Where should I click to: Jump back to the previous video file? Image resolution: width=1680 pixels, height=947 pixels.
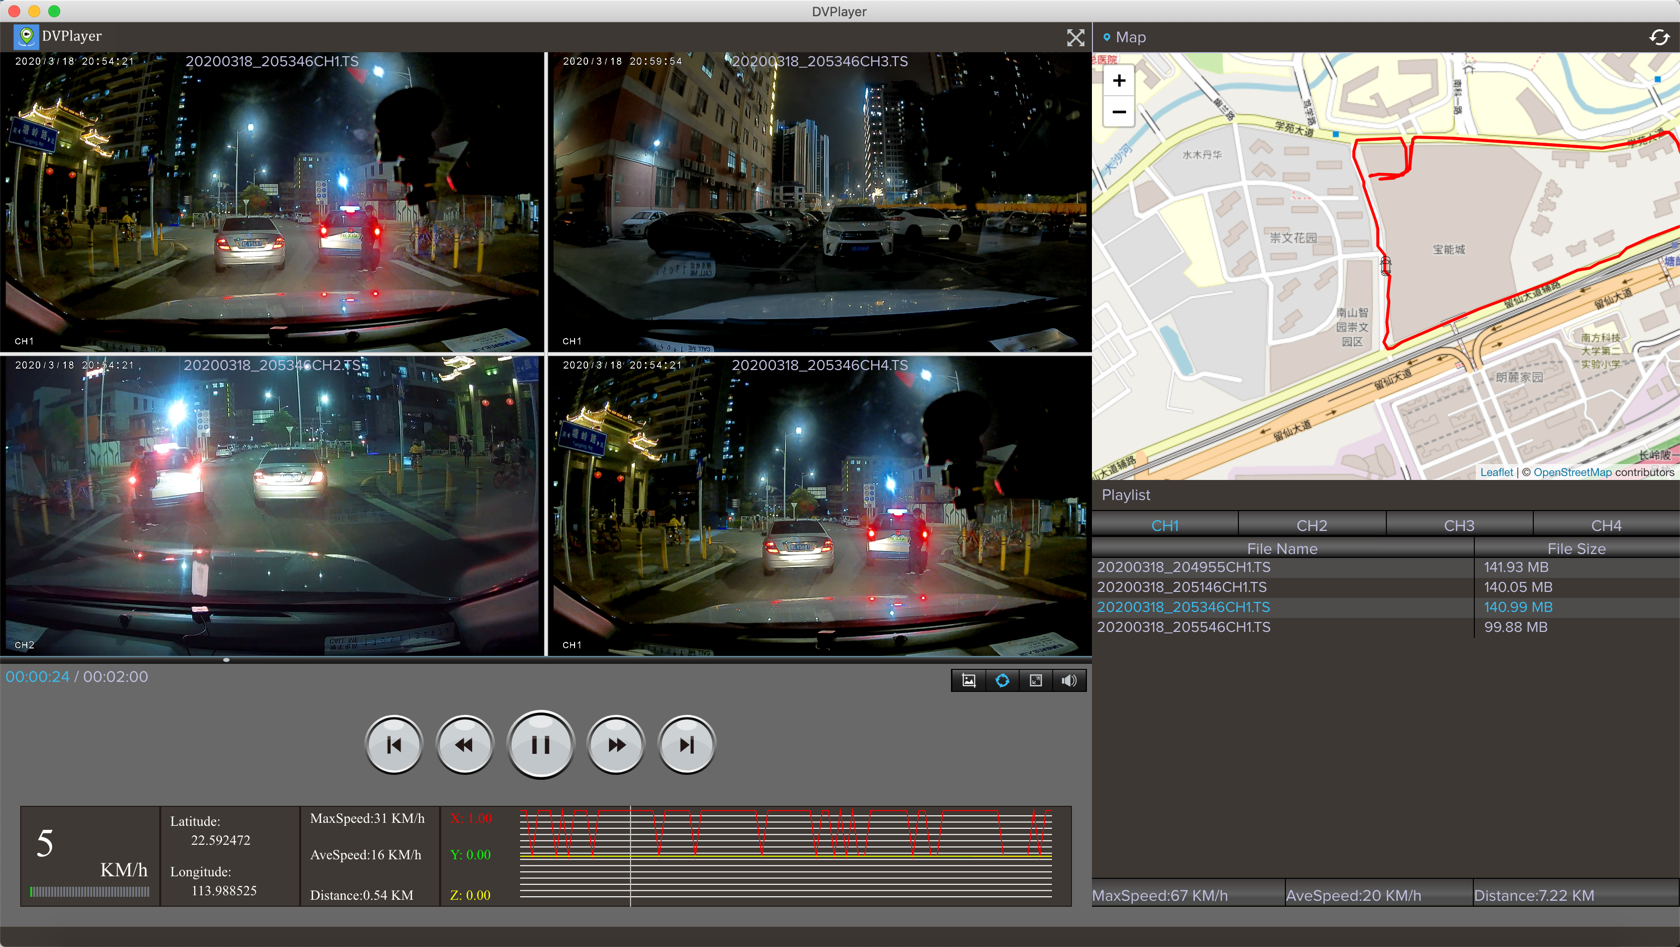click(394, 744)
